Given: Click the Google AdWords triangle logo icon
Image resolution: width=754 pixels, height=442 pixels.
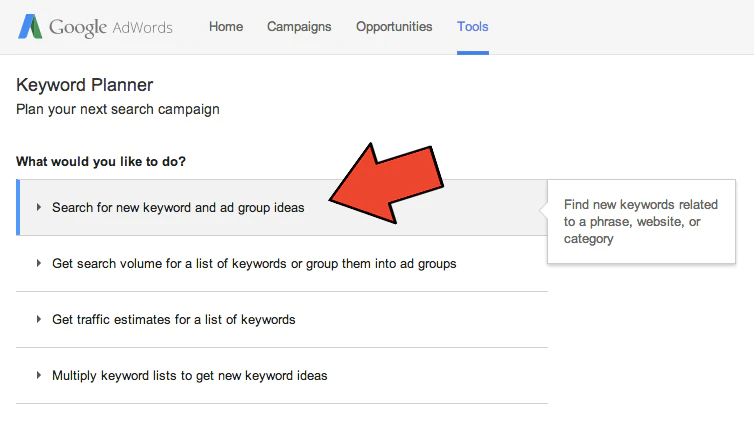Looking at the screenshot, I should tap(29, 27).
